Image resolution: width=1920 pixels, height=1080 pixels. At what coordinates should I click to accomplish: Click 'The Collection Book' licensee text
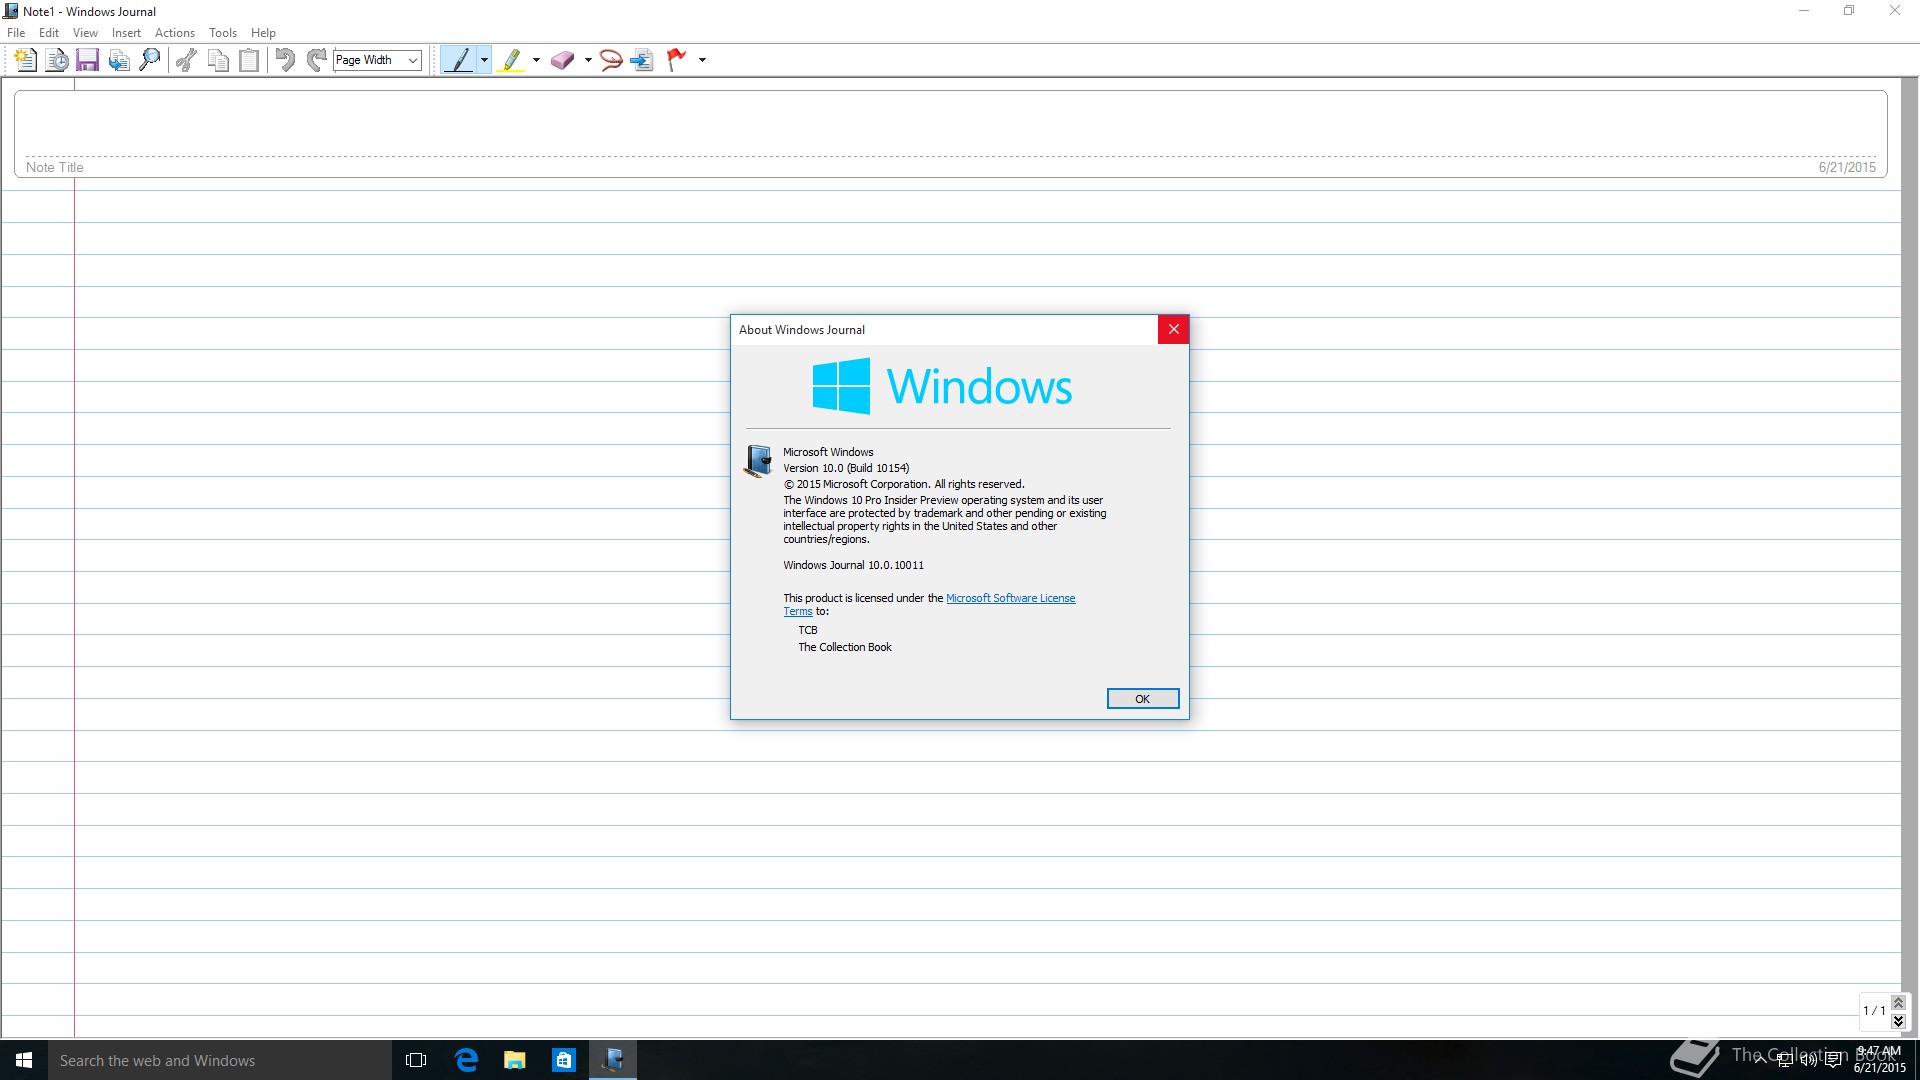tap(845, 647)
